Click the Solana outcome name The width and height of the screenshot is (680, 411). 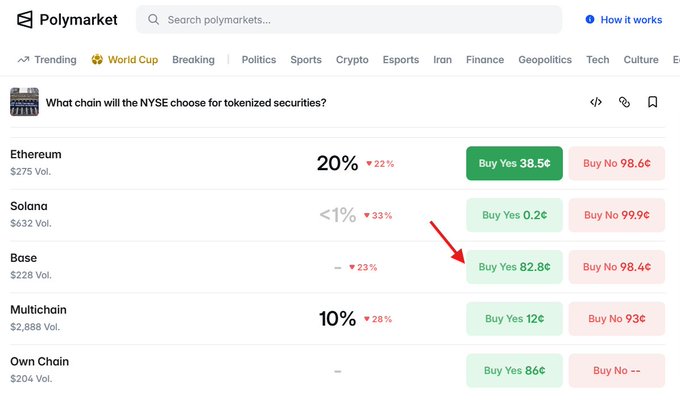(29, 206)
